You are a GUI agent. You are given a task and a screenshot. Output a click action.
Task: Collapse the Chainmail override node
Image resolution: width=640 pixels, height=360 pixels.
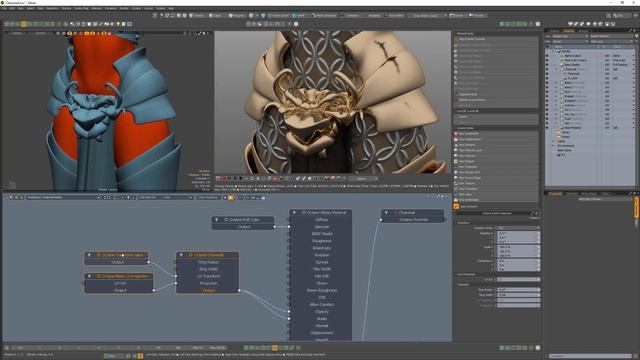pyautogui.click(x=386, y=213)
